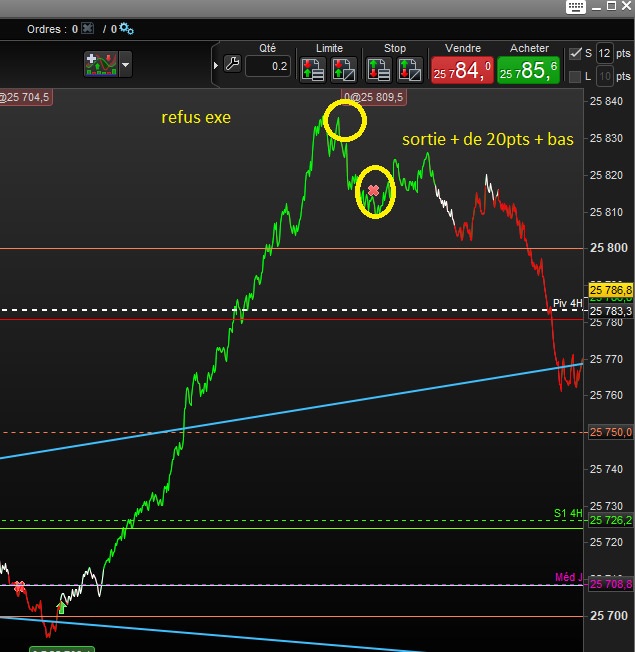Image resolution: width=635 pixels, height=652 pixels.
Task: Collapse the order toolbar with the triangle arrow
Action: click(216, 65)
